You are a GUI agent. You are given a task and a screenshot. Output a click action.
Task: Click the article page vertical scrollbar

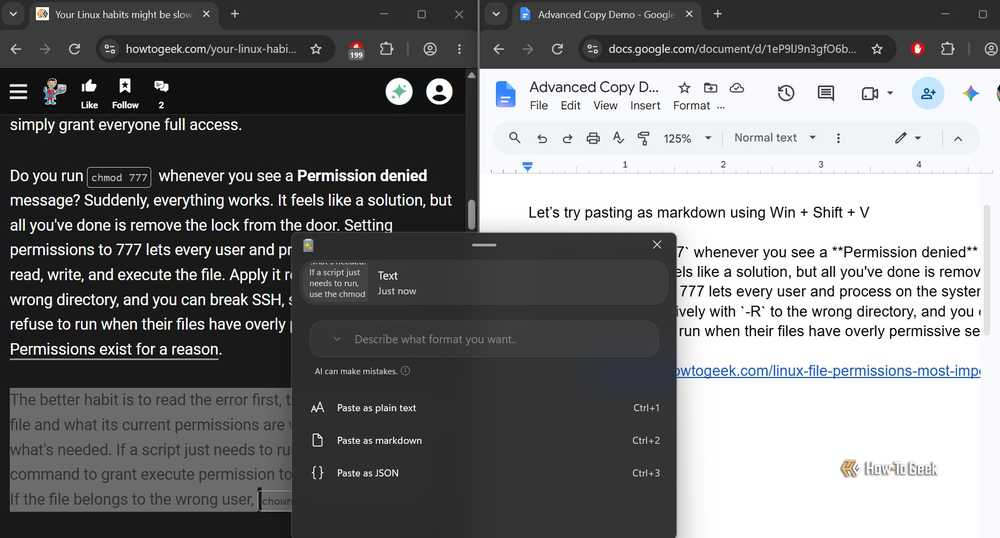click(x=471, y=215)
